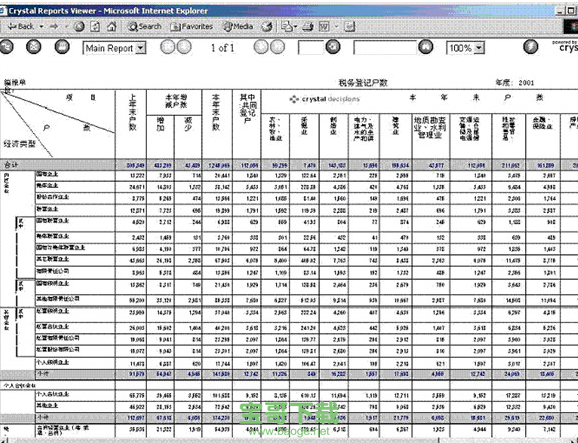This screenshot has height=443, width=578.
Task: Open the Mail toolbar menu
Action: [289, 27]
